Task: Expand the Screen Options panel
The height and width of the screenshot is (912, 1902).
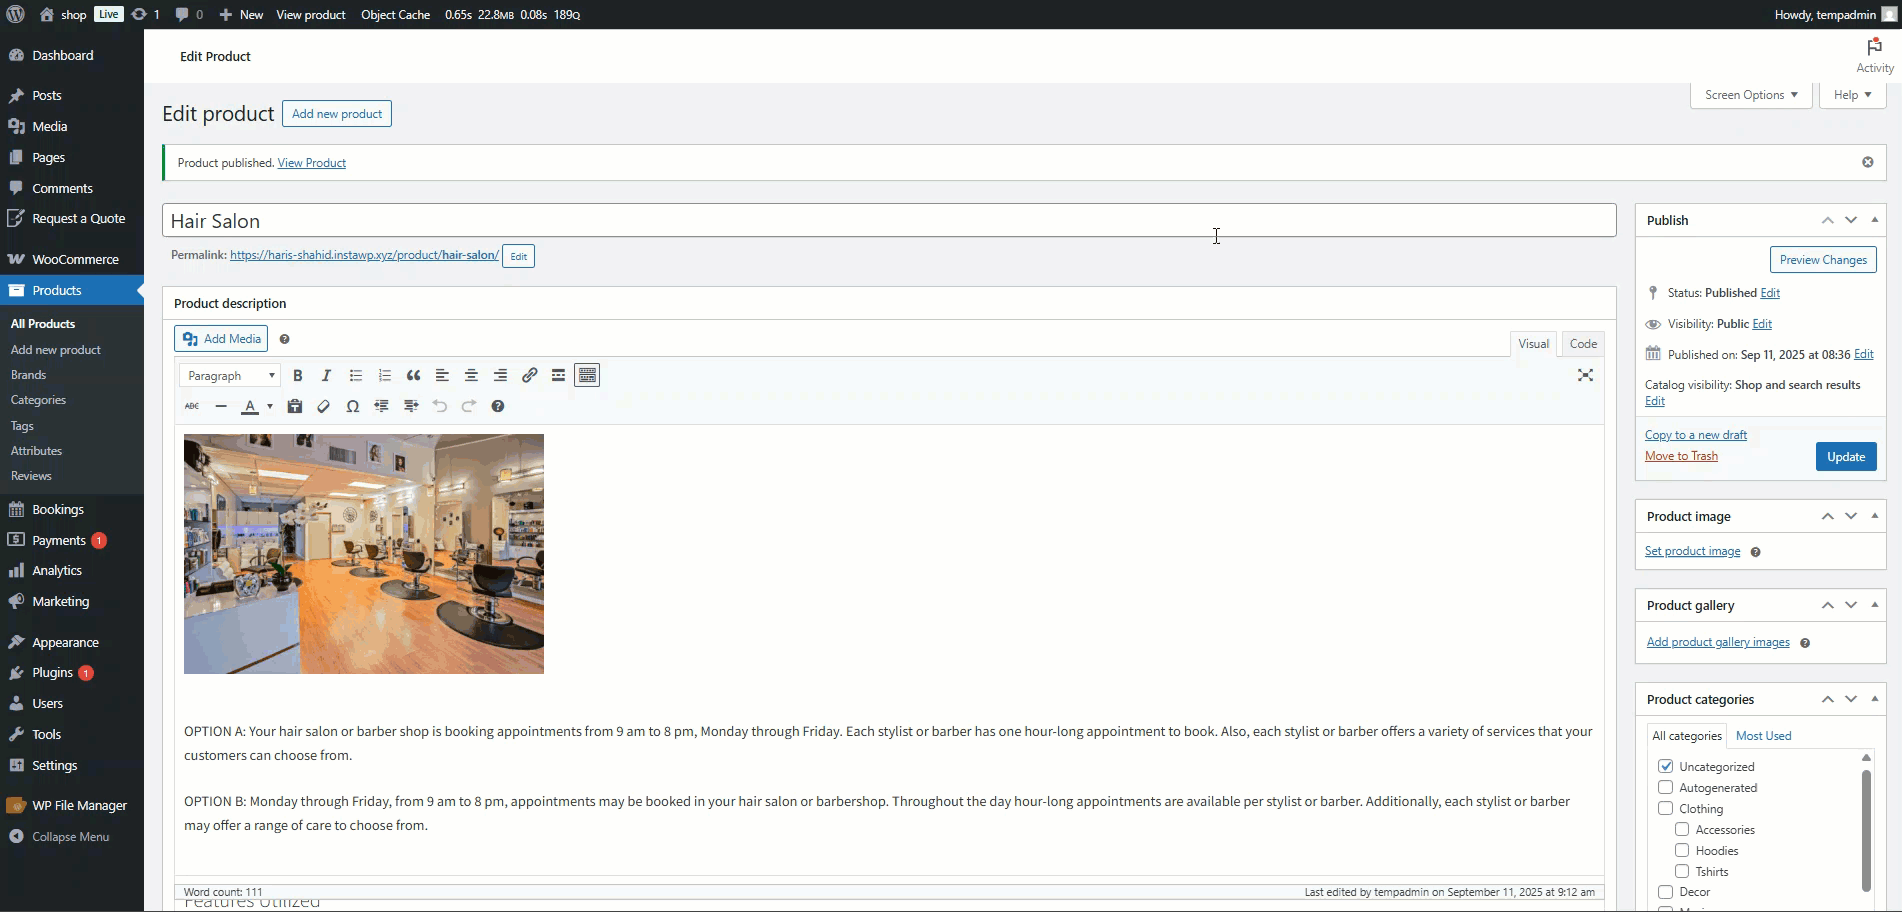Action: click(x=1750, y=95)
